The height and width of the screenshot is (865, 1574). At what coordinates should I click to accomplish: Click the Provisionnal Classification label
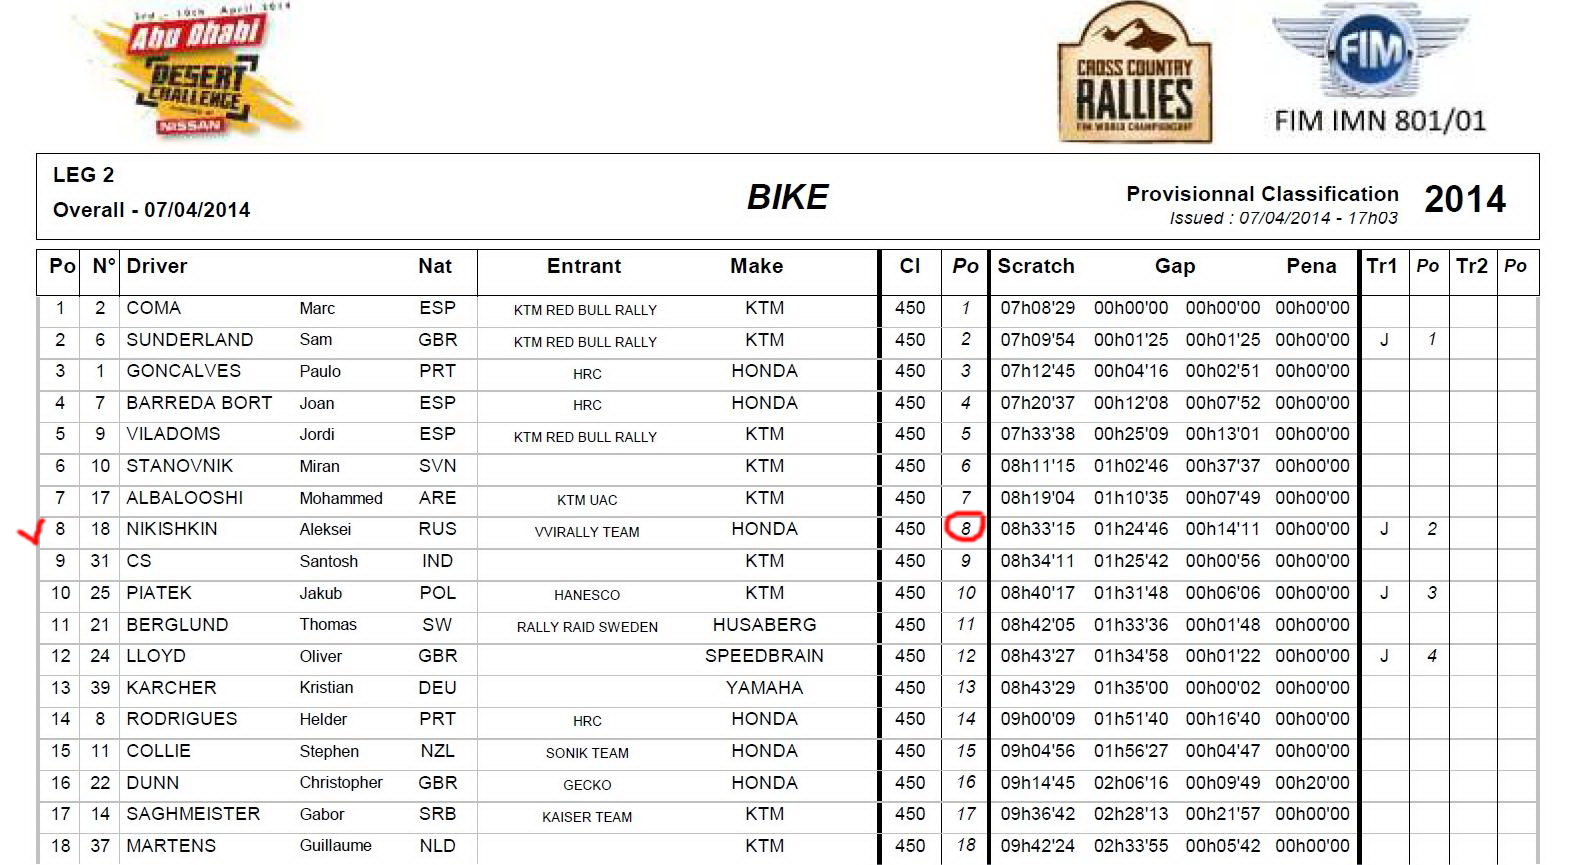1262,194
